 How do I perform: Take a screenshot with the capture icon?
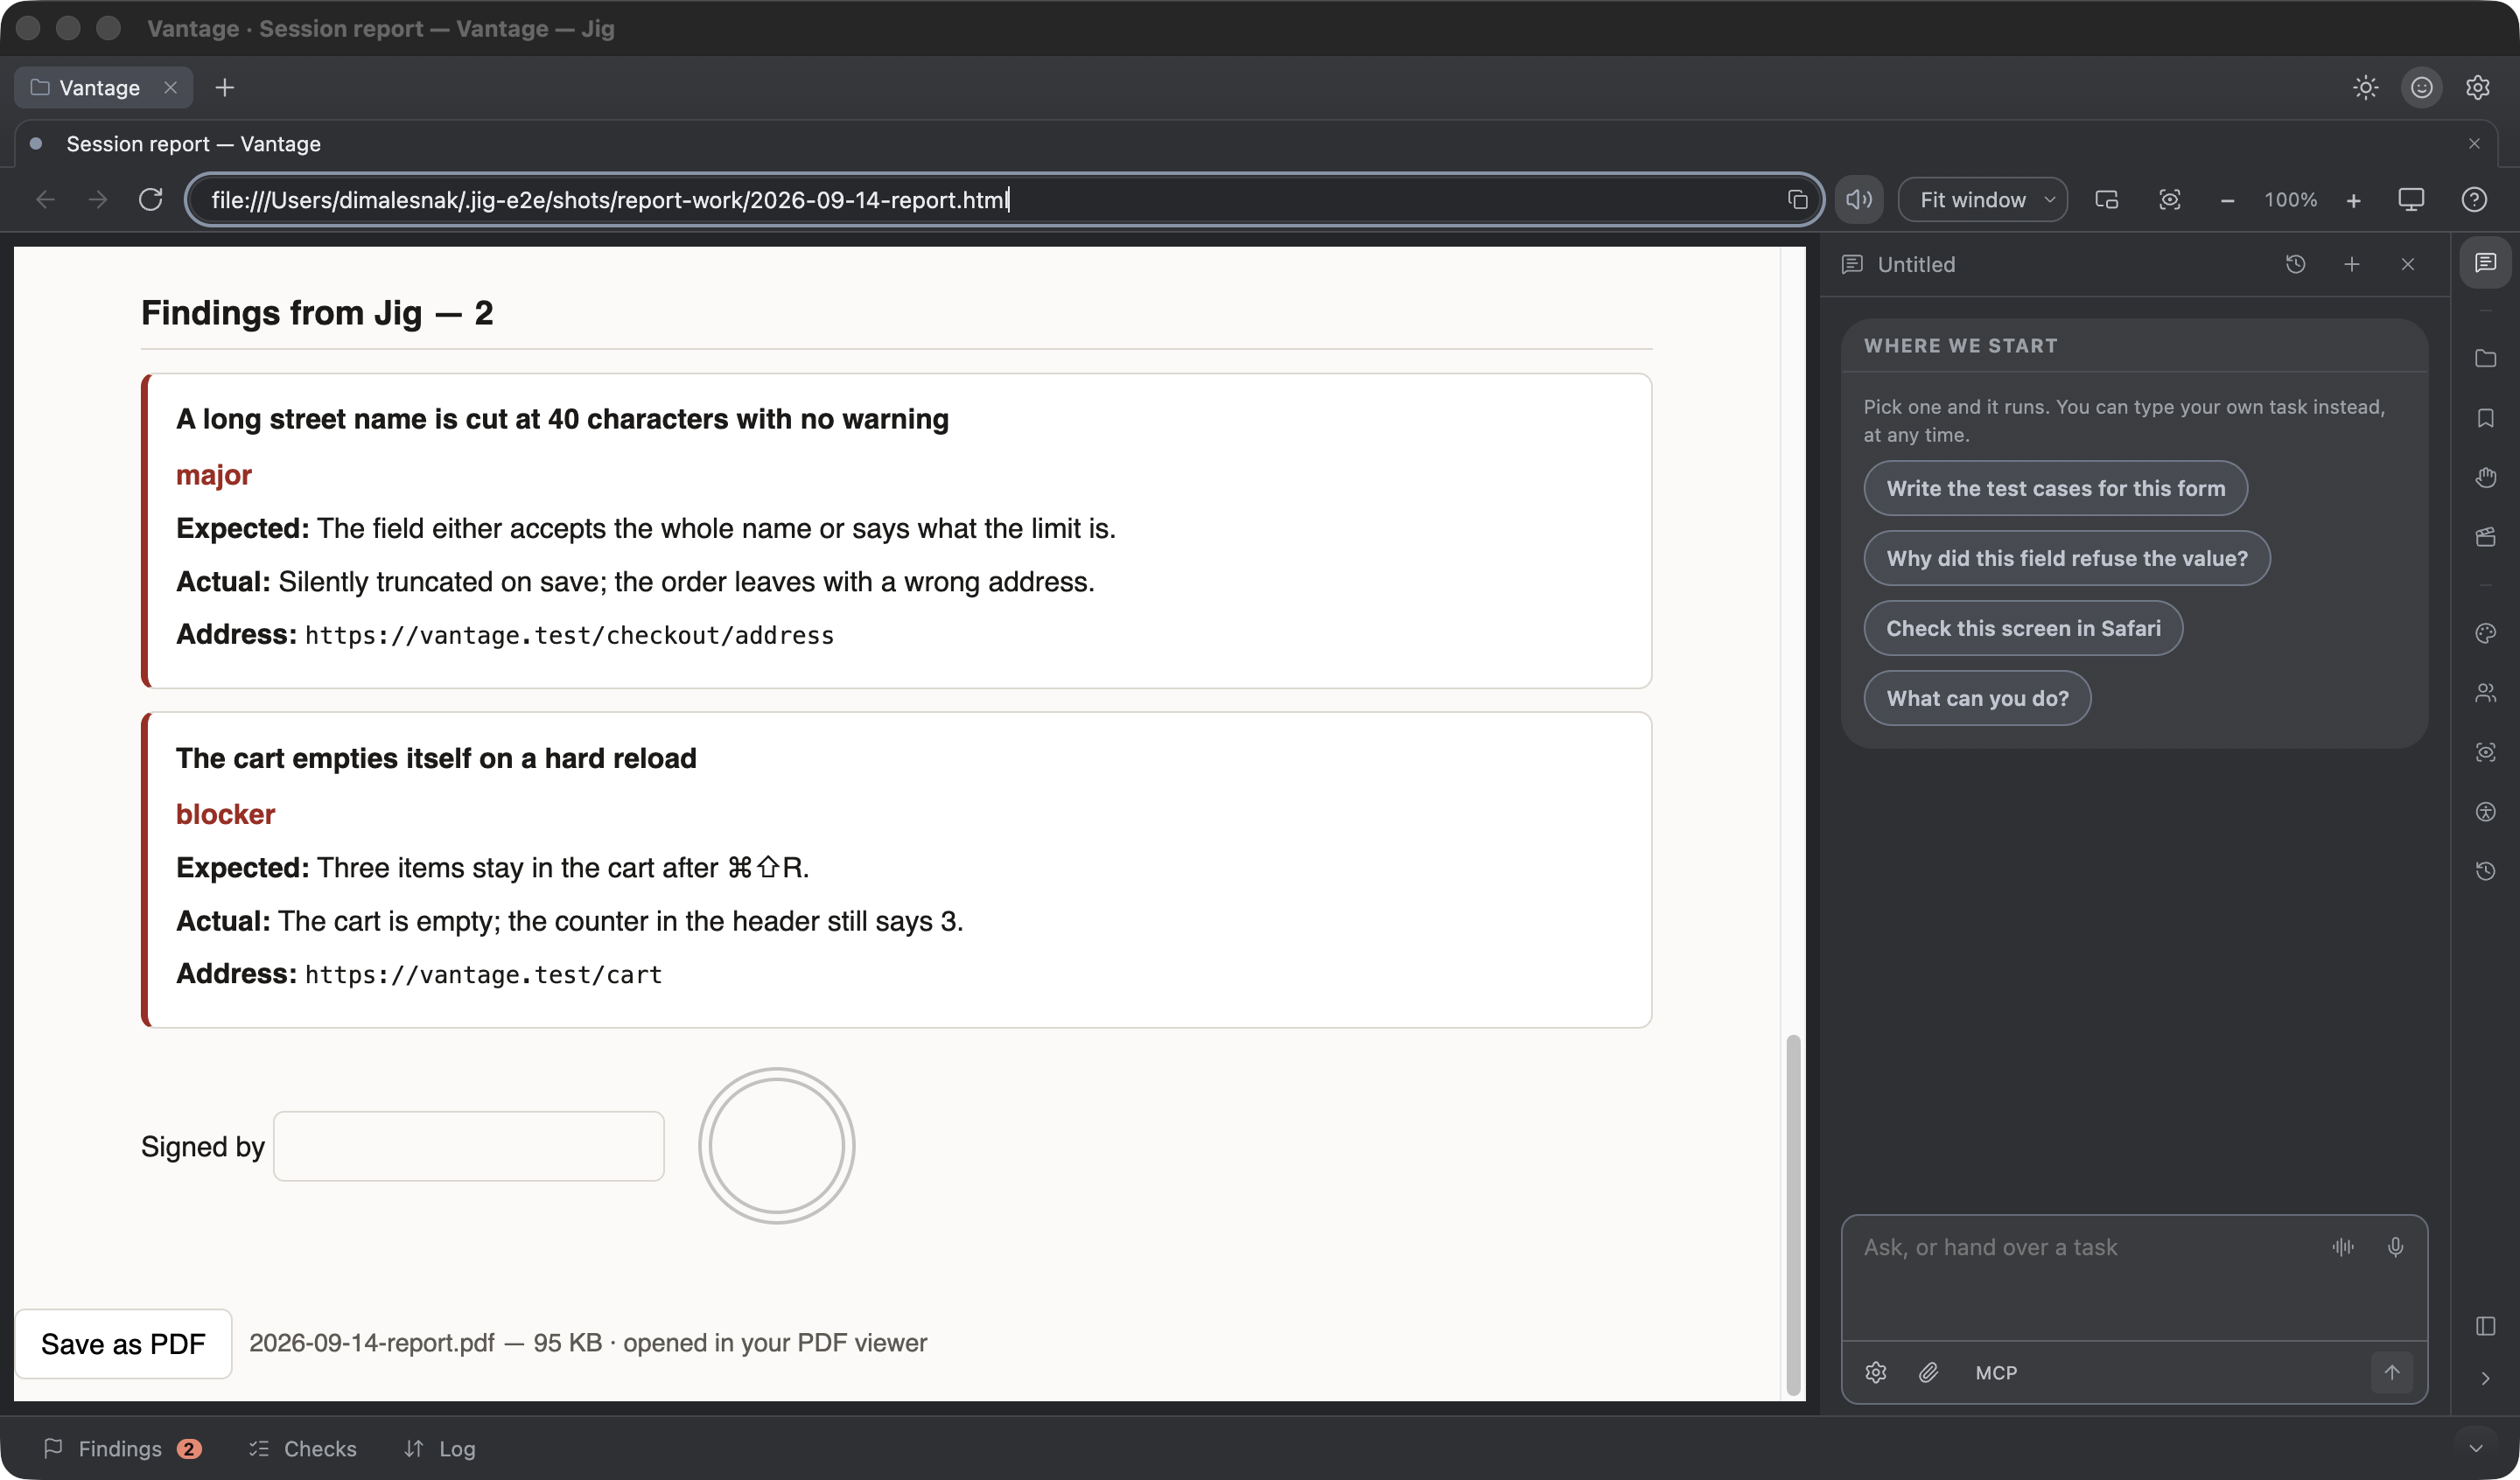point(2169,200)
